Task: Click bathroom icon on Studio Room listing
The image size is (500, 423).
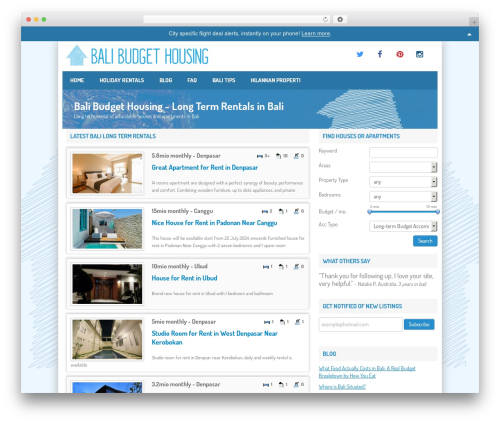Action: point(282,322)
